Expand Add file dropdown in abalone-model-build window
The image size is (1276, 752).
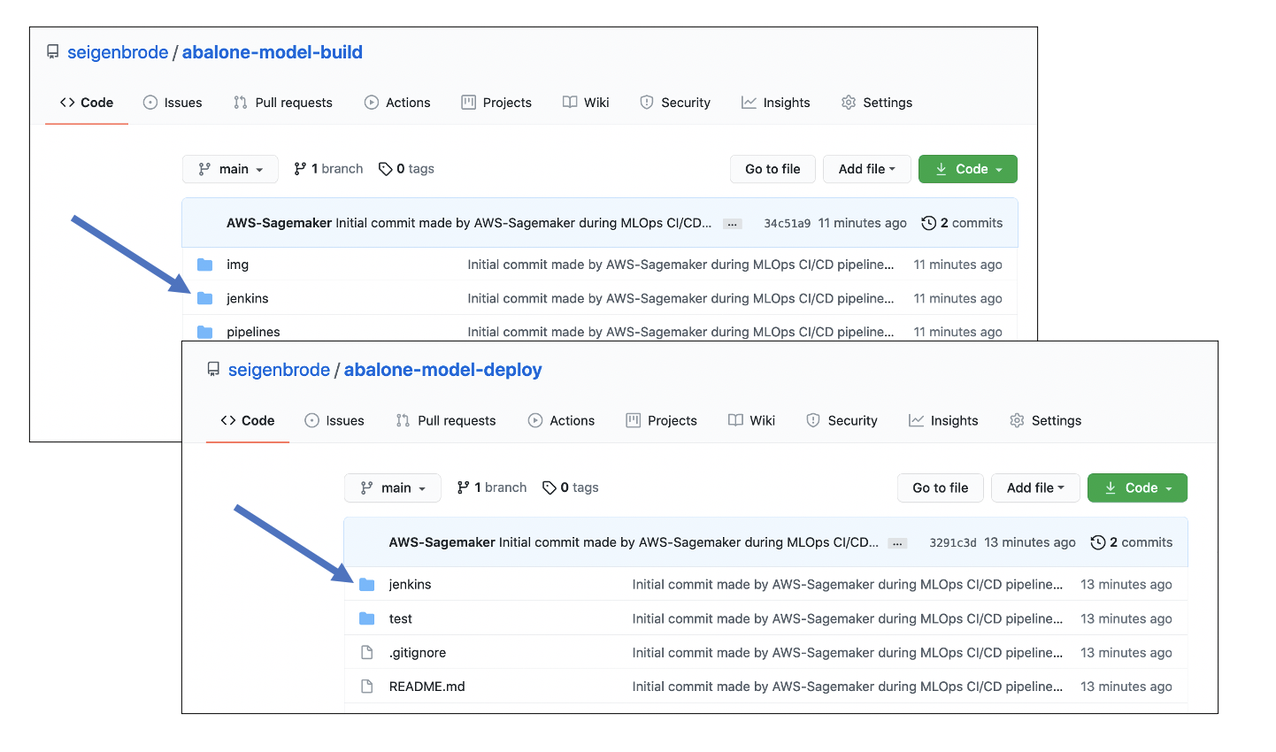866,169
